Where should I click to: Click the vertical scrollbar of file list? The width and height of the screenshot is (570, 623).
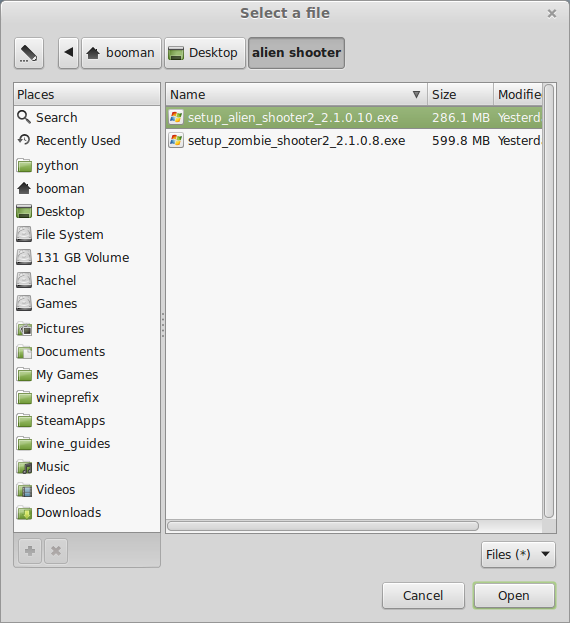[x=549, y=301]
